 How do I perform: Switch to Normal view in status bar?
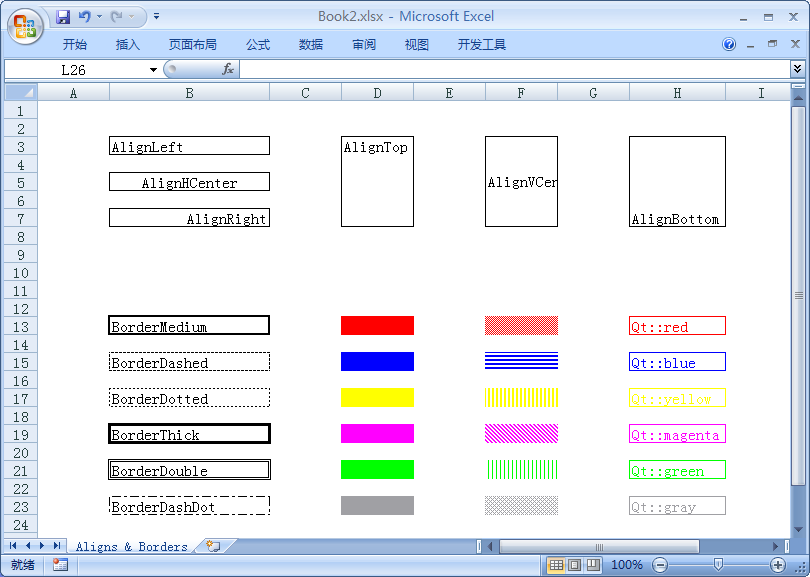(556, 565)
